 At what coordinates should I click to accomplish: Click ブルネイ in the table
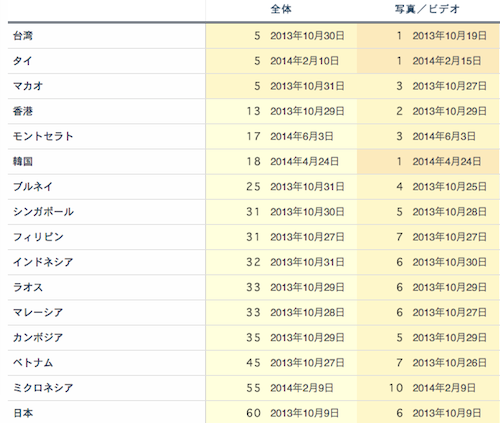click(x=33, y=187)
